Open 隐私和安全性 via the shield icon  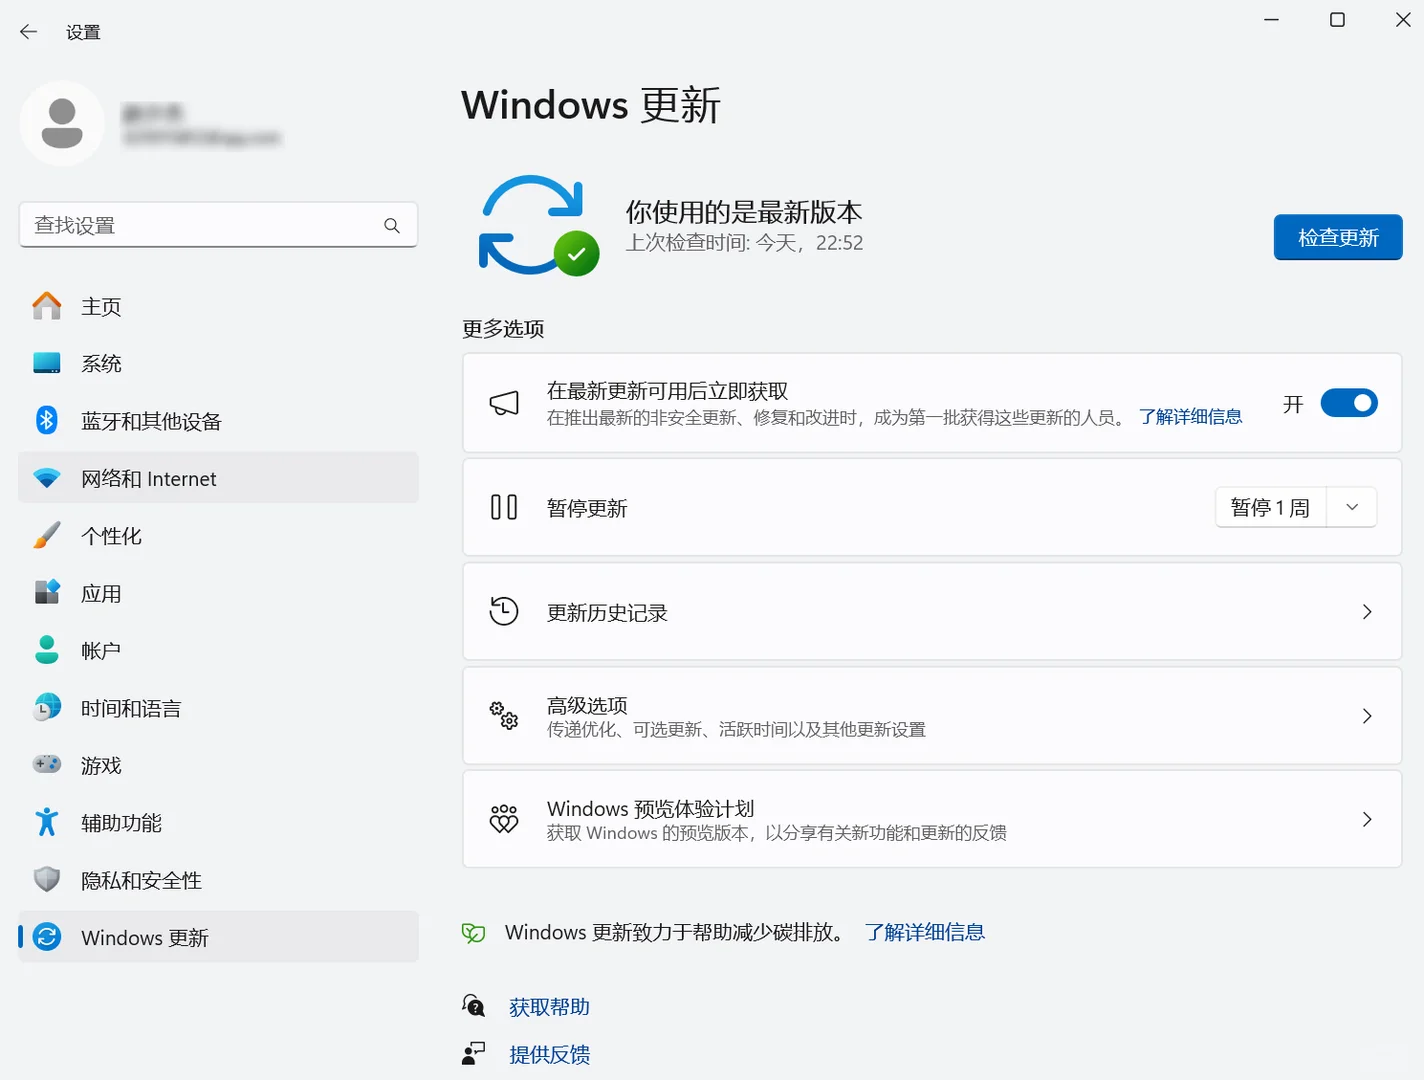click(x=46, y=879)
